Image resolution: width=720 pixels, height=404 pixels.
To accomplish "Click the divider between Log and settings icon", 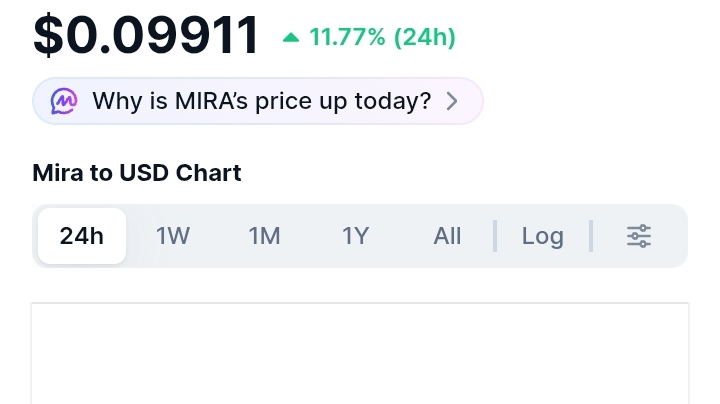I will click(591, 236).
